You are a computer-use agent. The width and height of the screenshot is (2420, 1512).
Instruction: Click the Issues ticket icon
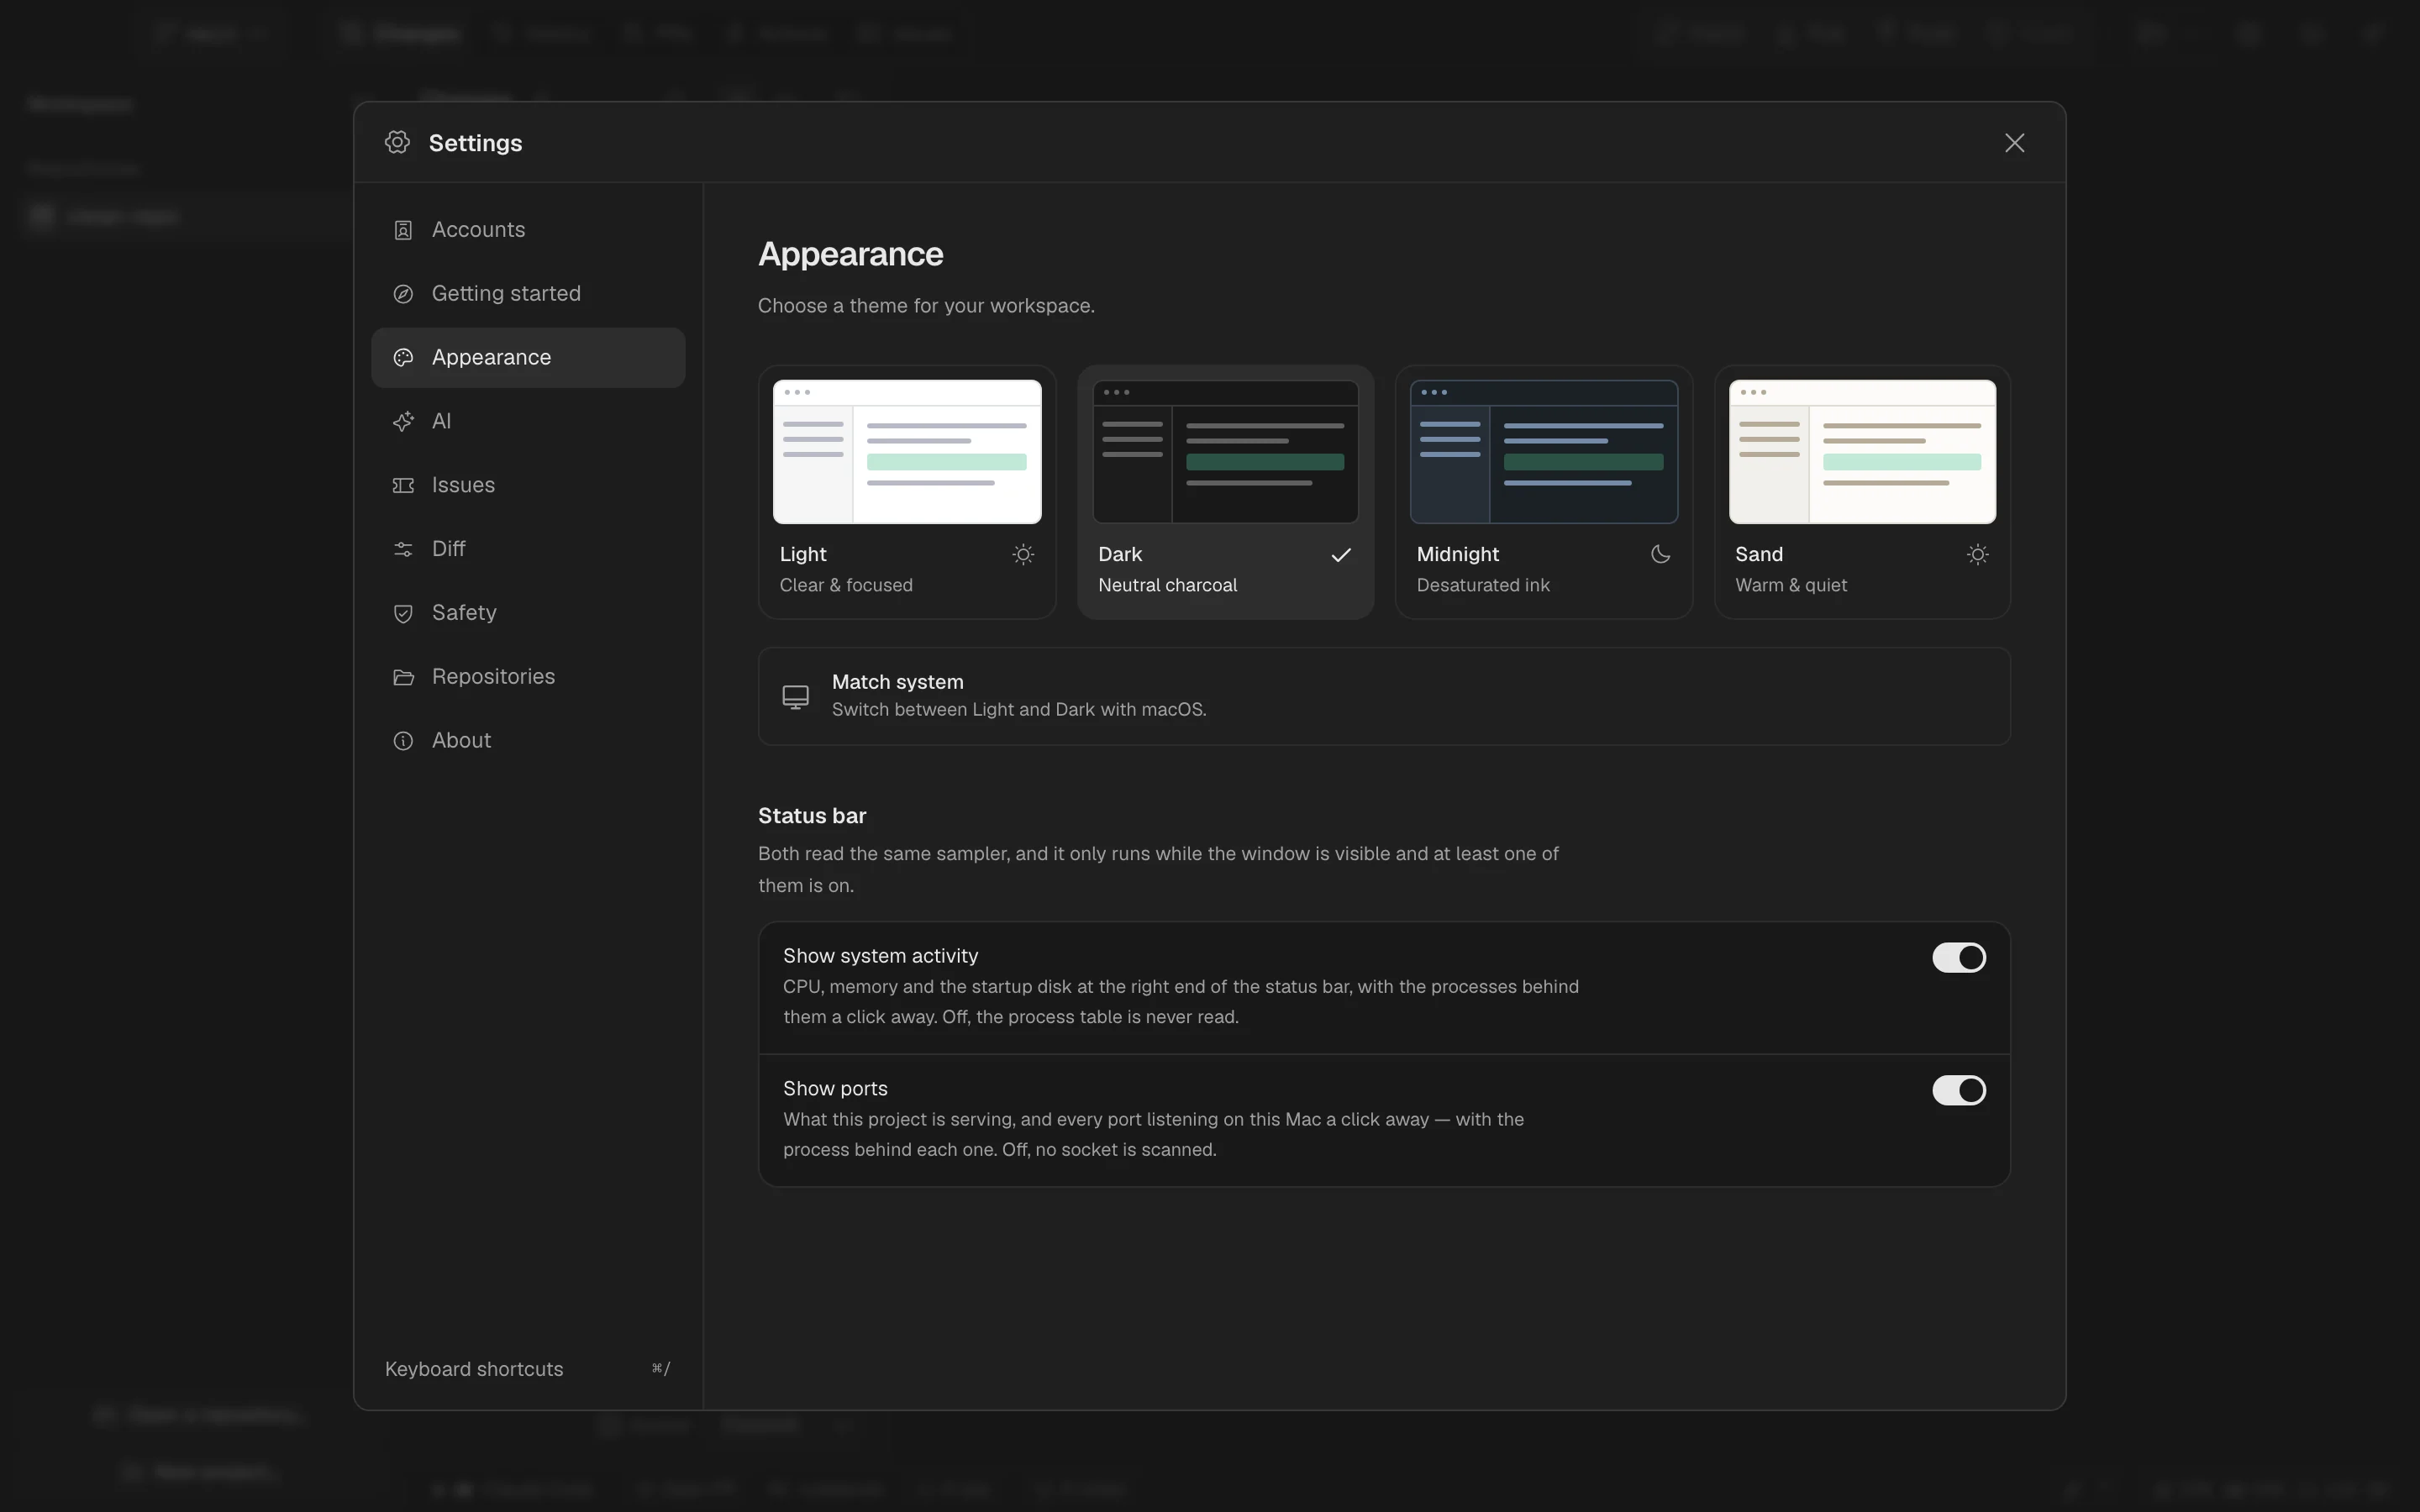point(403,486)
